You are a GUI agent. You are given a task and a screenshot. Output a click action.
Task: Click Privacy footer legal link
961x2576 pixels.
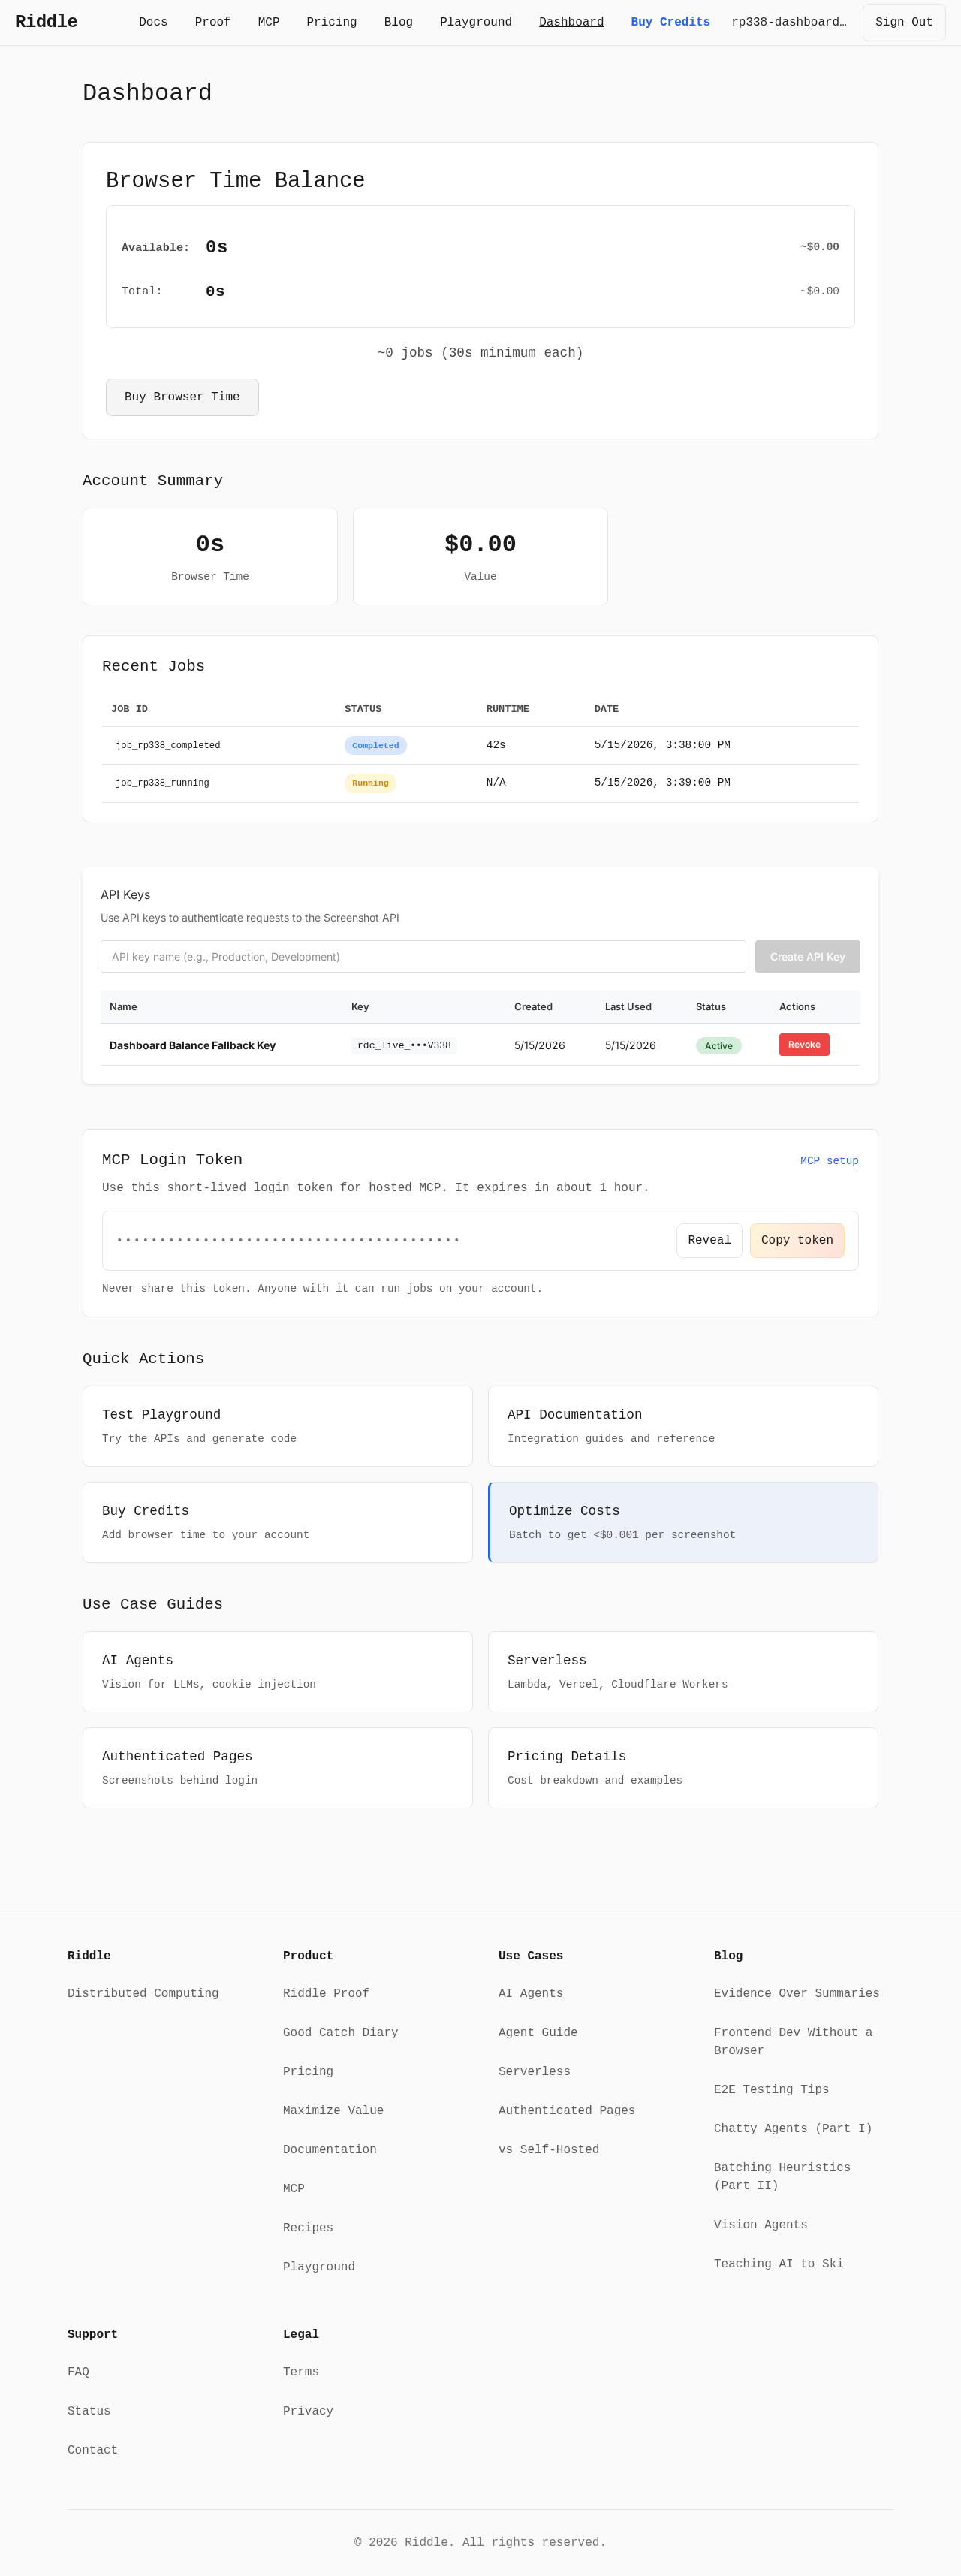[308, 2410]
